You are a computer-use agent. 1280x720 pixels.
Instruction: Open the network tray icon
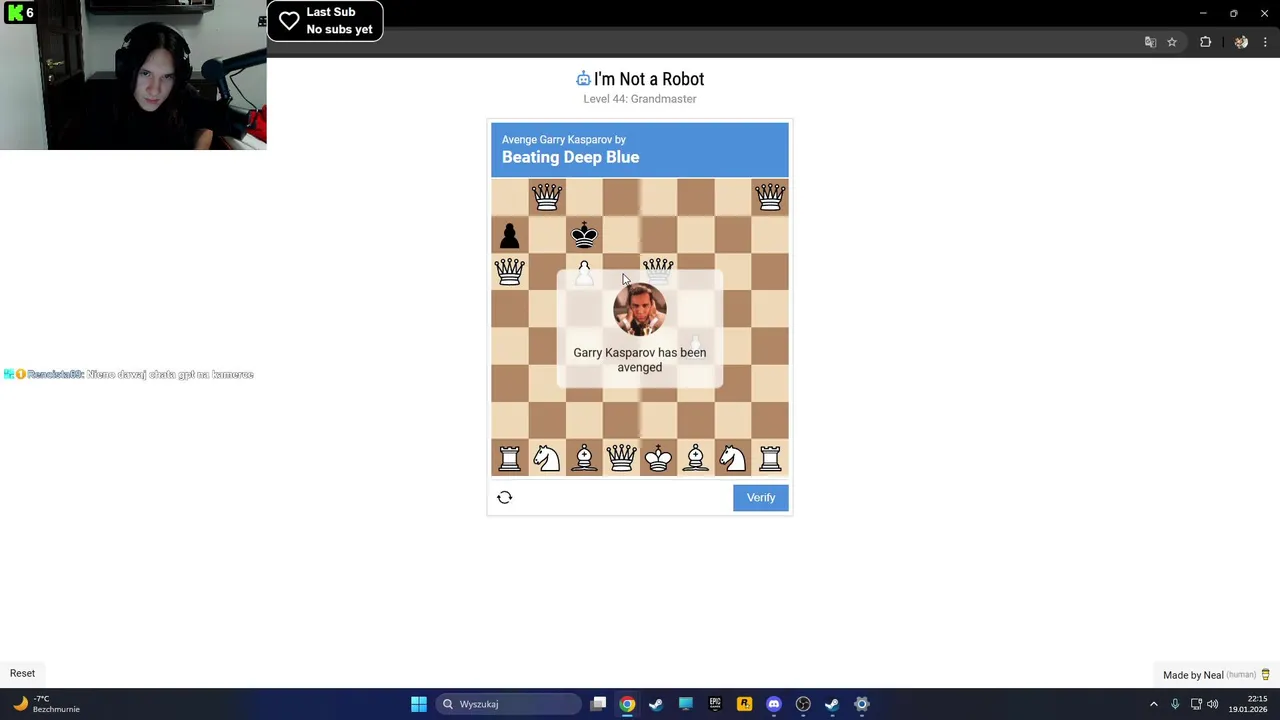1196,704
